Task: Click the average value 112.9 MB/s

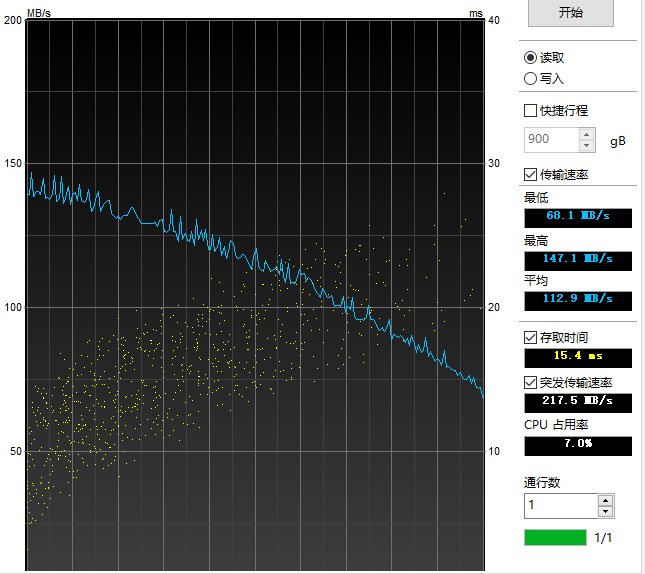Action: [x=578, y=301]
